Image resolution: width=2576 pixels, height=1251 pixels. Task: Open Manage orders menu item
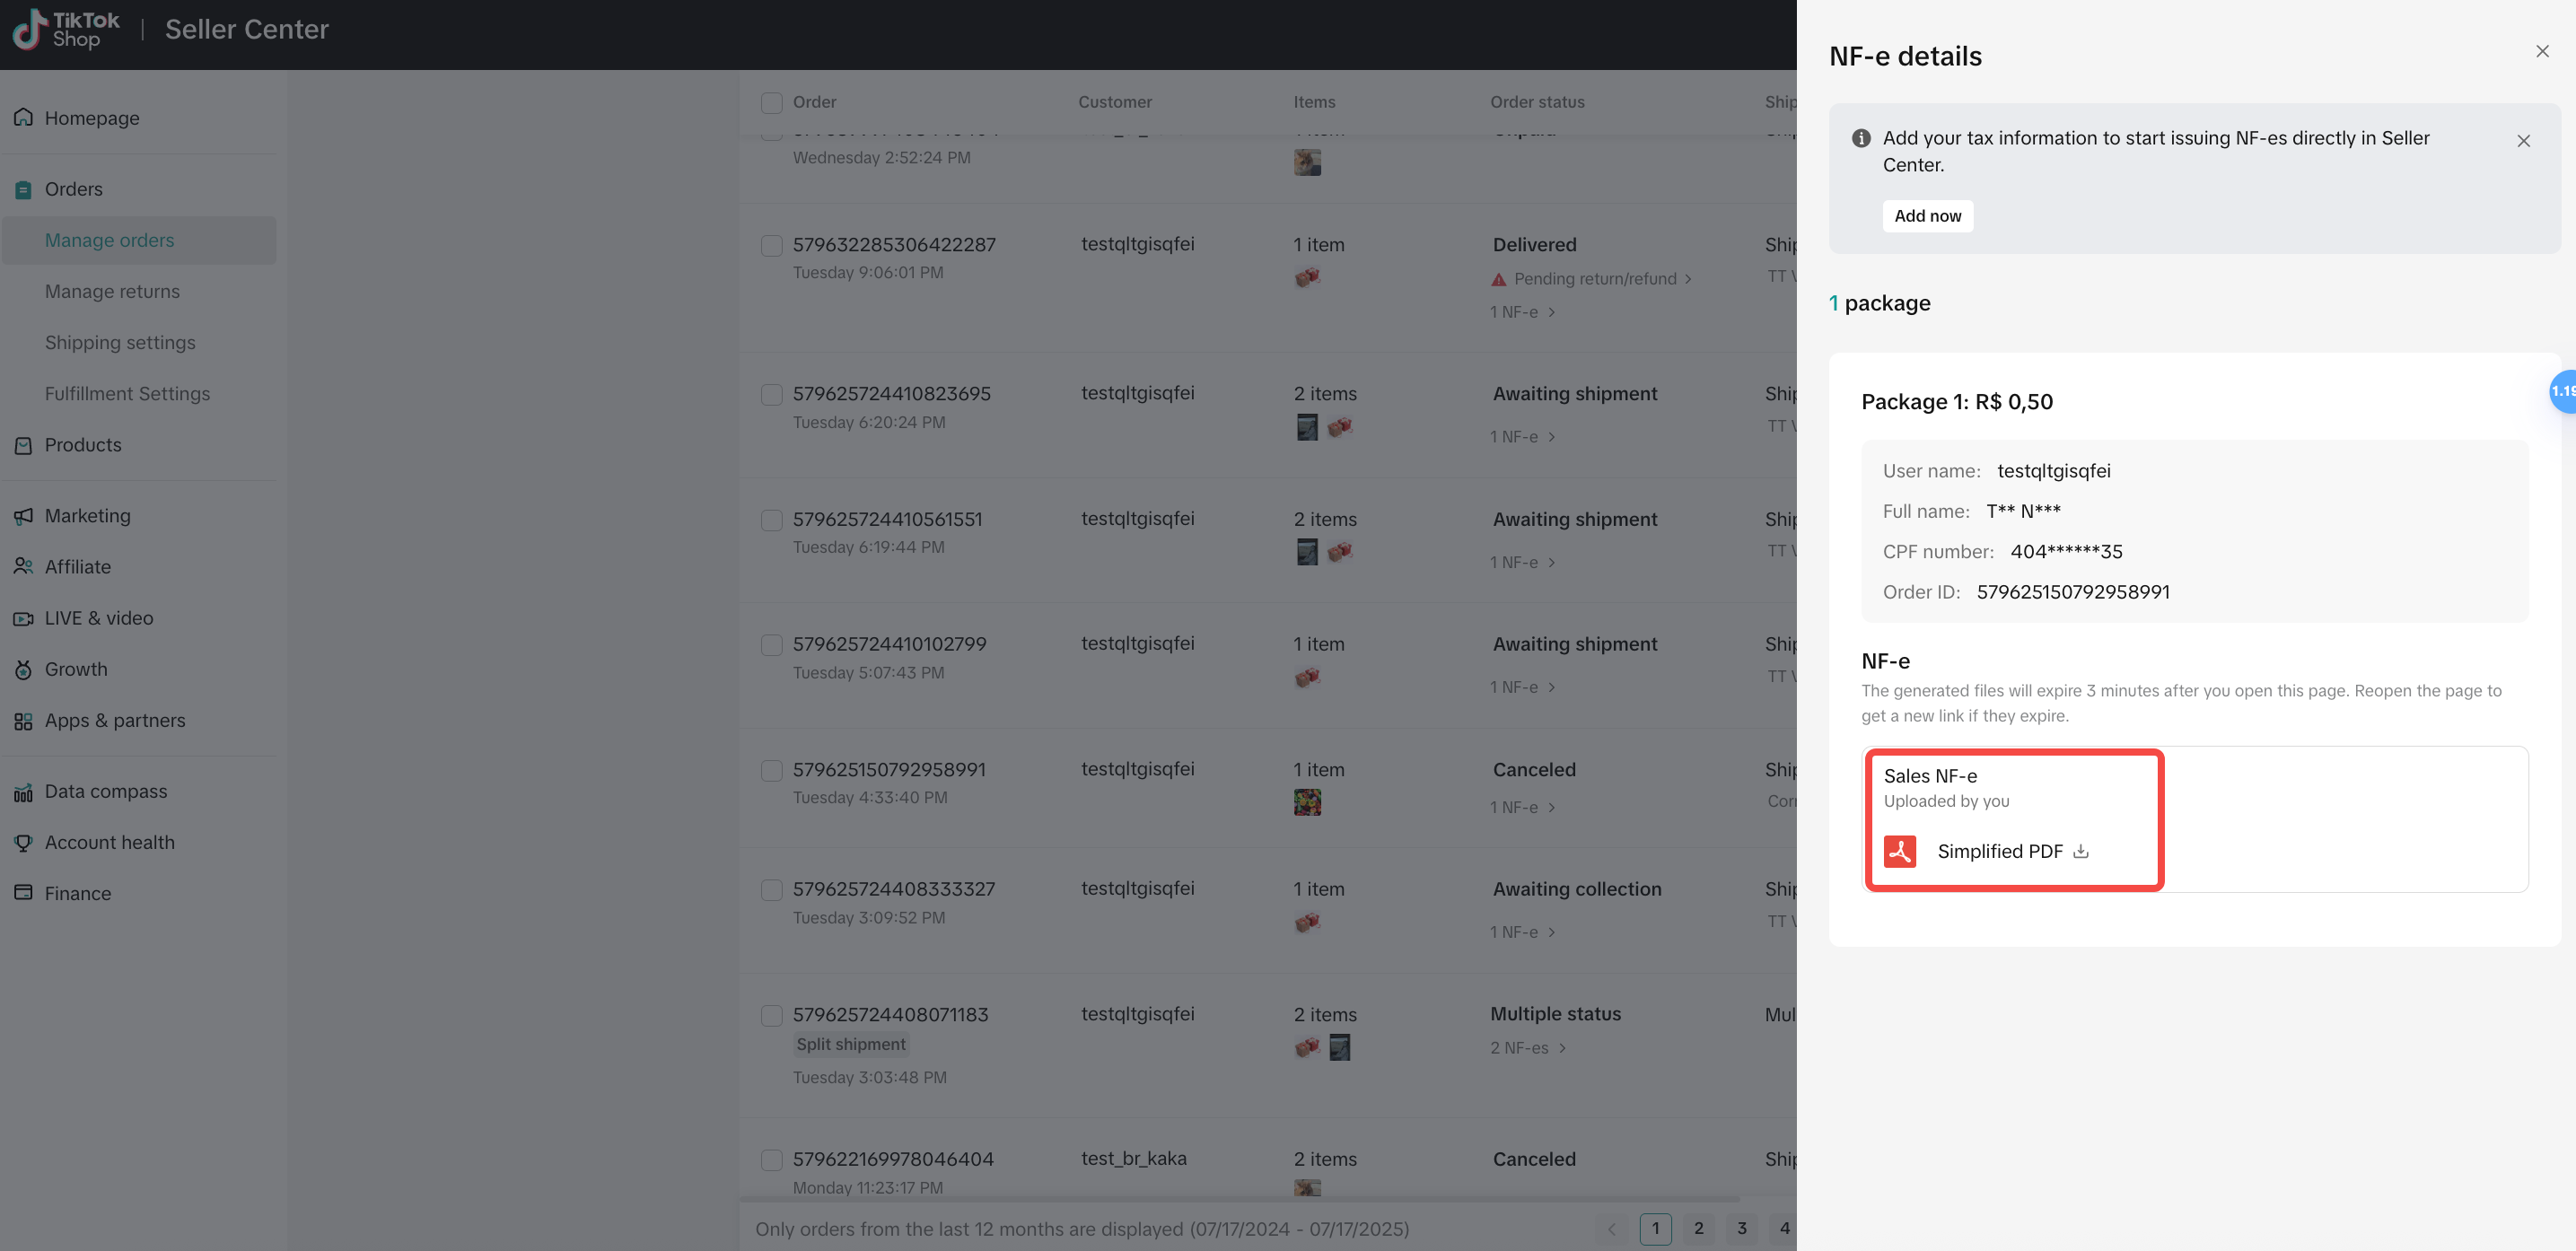click(139, 240)
